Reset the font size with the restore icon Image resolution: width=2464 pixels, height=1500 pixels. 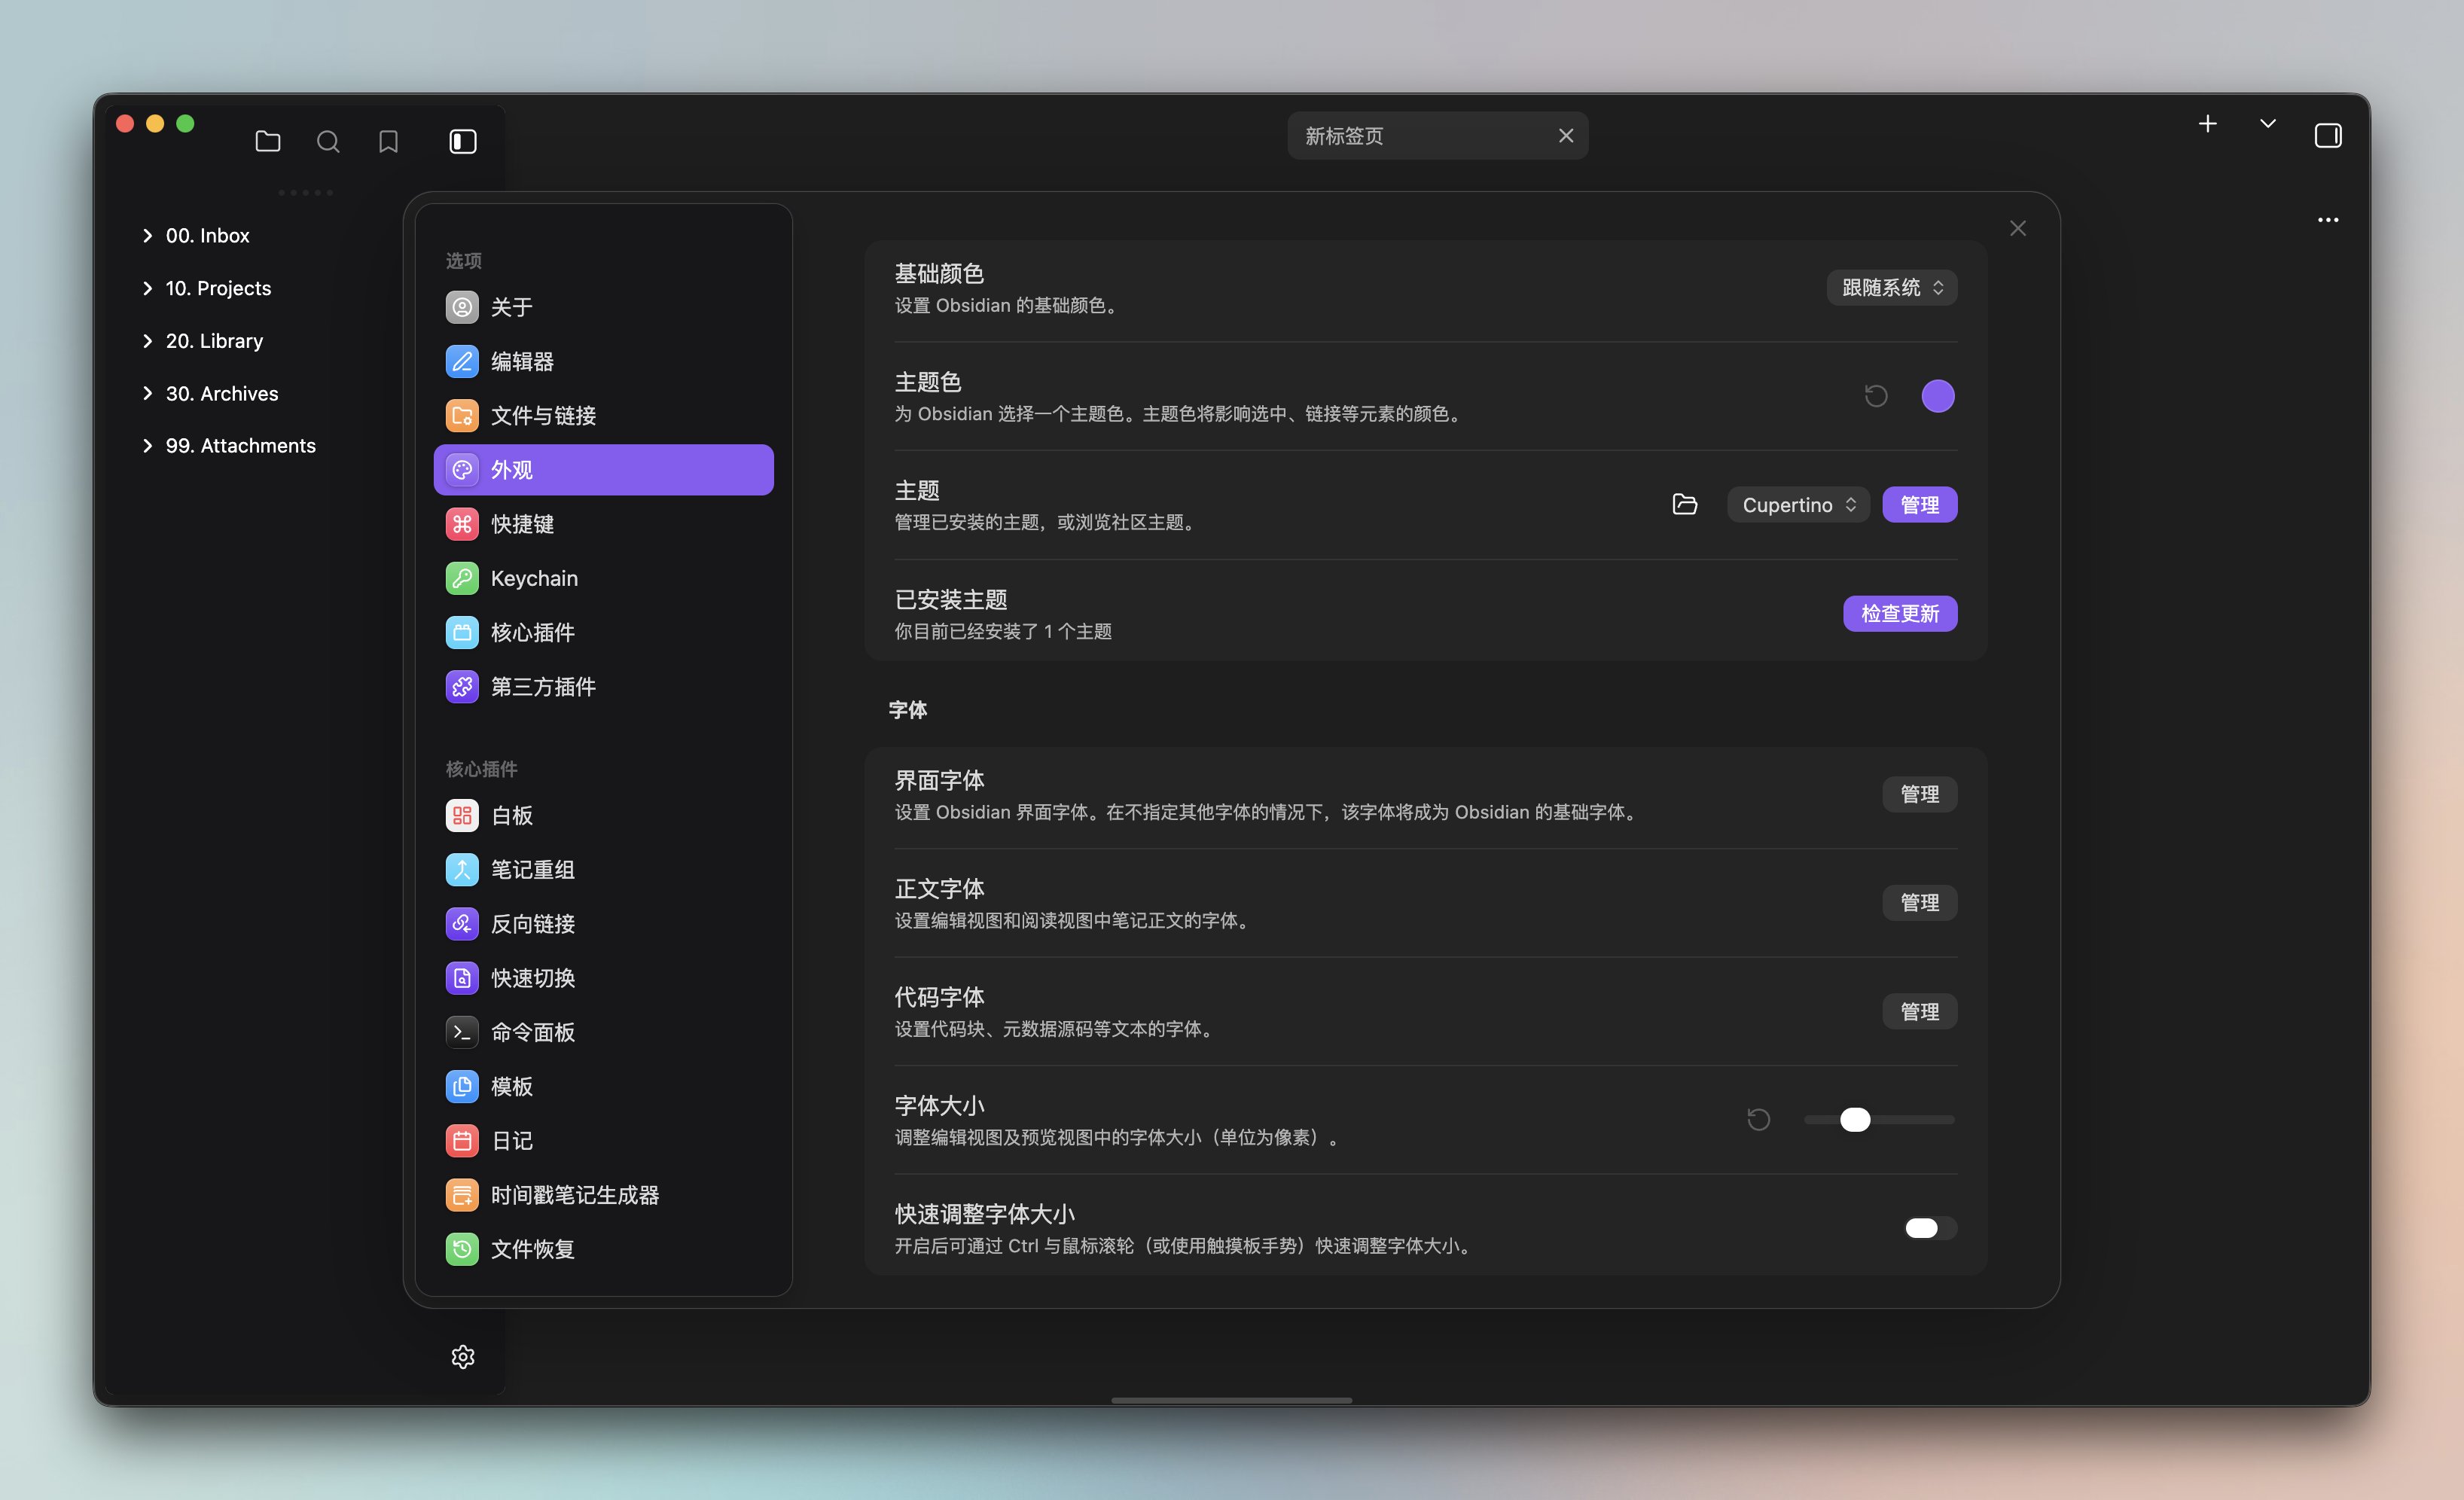[x=1758, y=1119]
